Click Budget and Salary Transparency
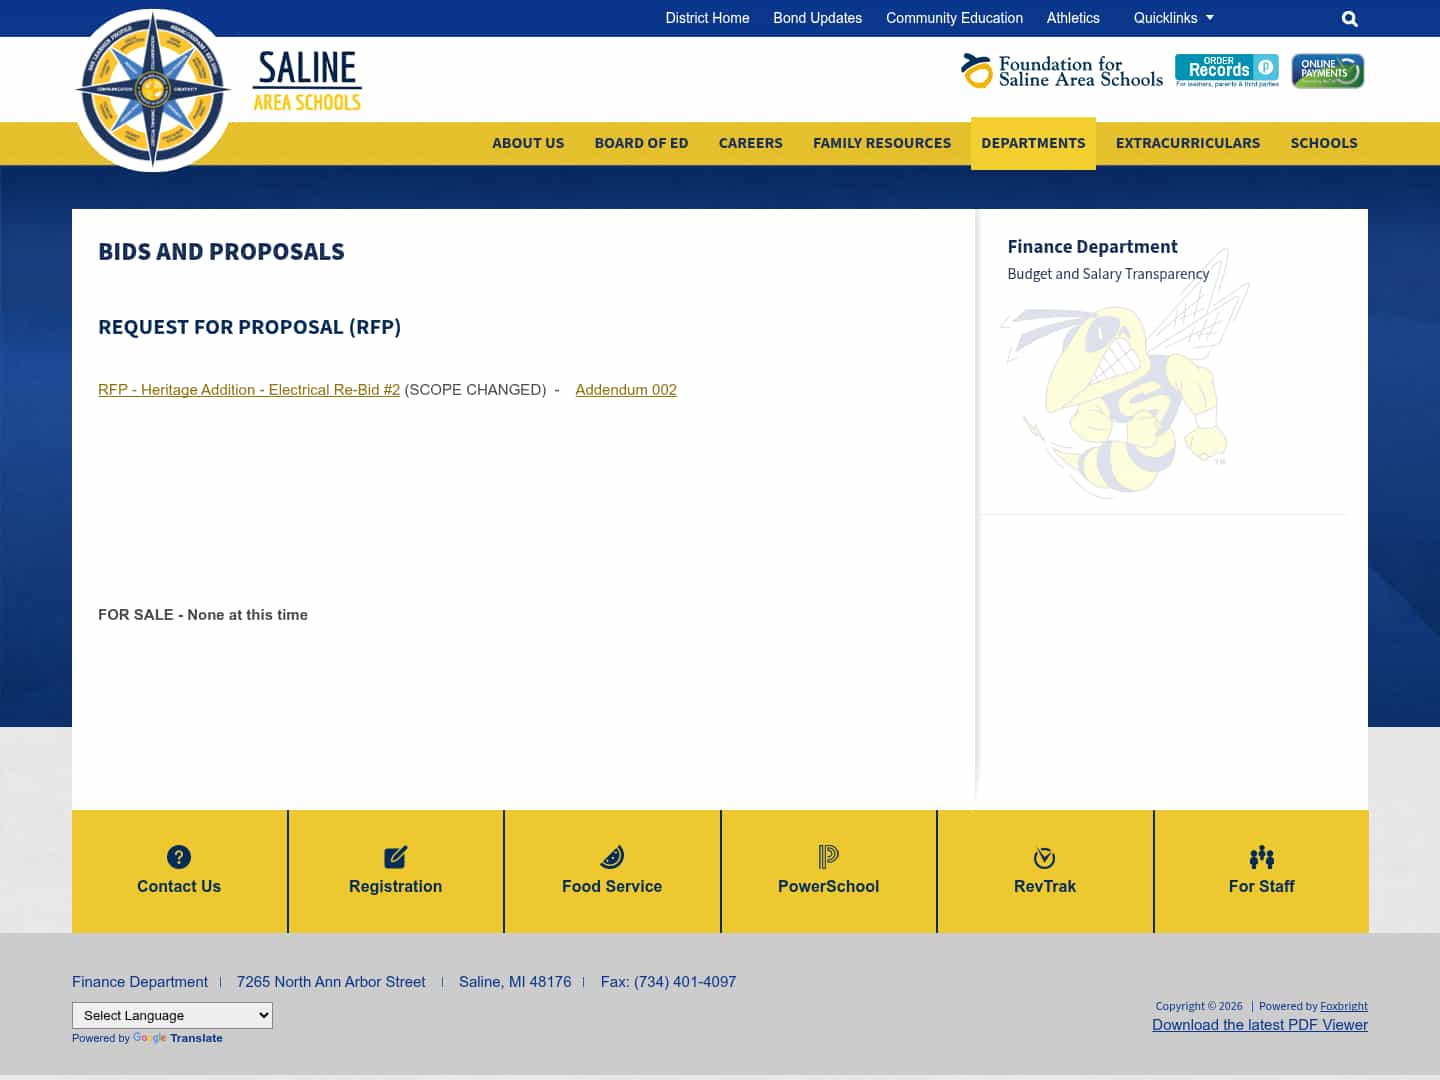Screen dimensions: 1440x1080 click(x=1108, y=273)
